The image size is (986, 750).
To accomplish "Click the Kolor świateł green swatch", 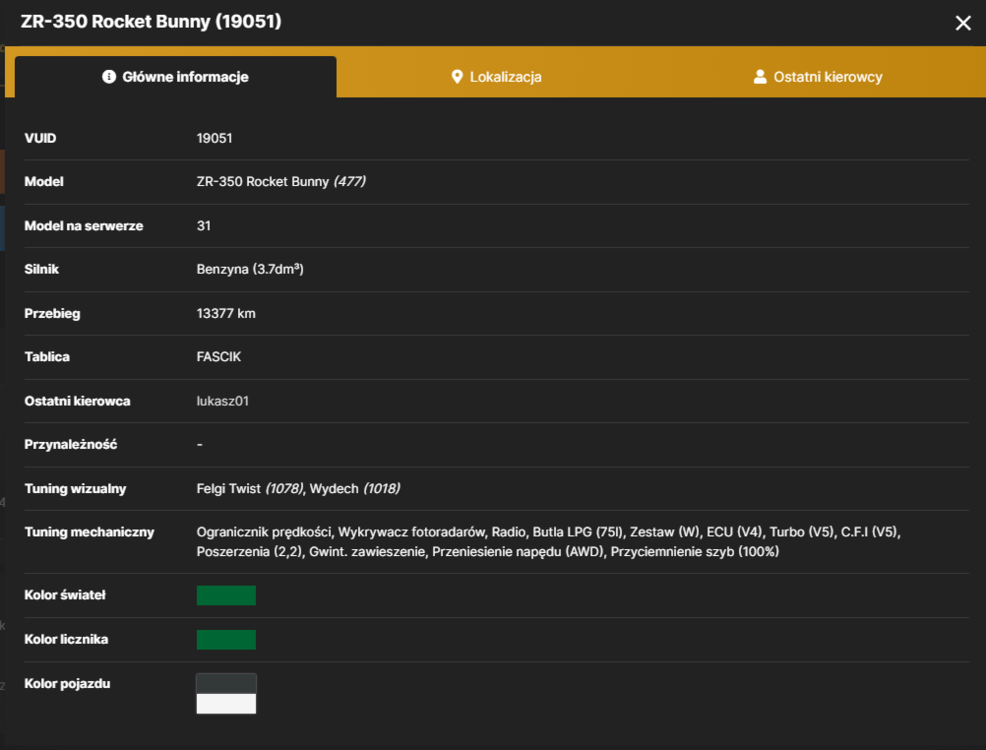I will pyautogui.click(x=226, y=595).
